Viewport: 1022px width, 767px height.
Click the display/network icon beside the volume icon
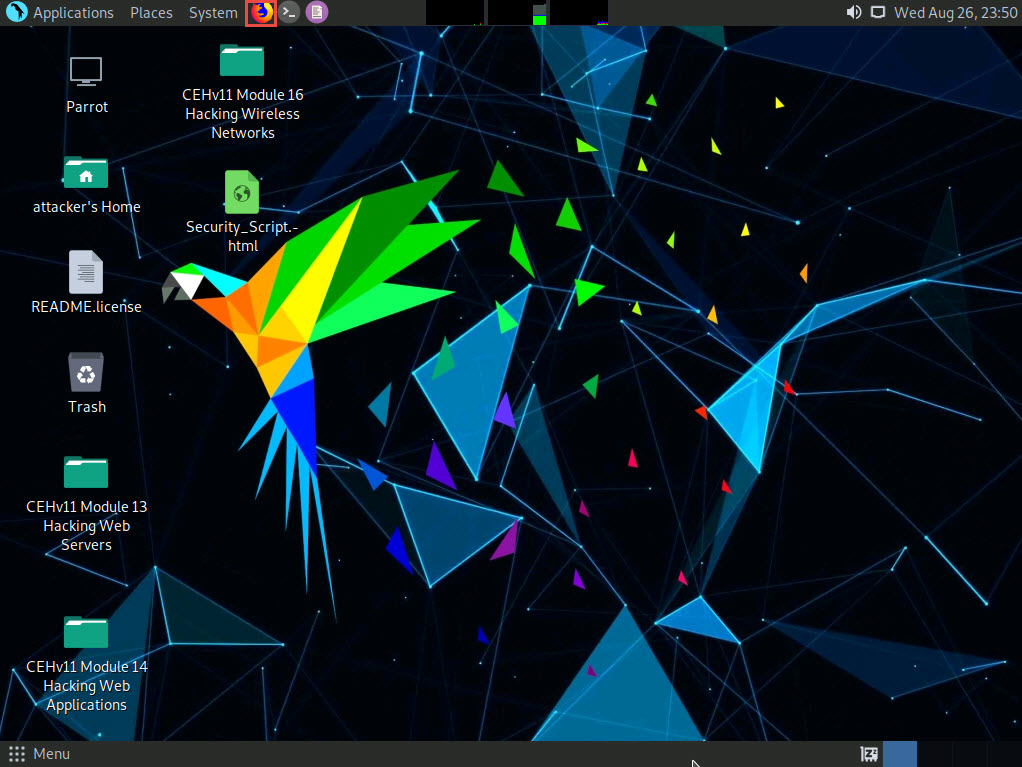pos(878,13)
